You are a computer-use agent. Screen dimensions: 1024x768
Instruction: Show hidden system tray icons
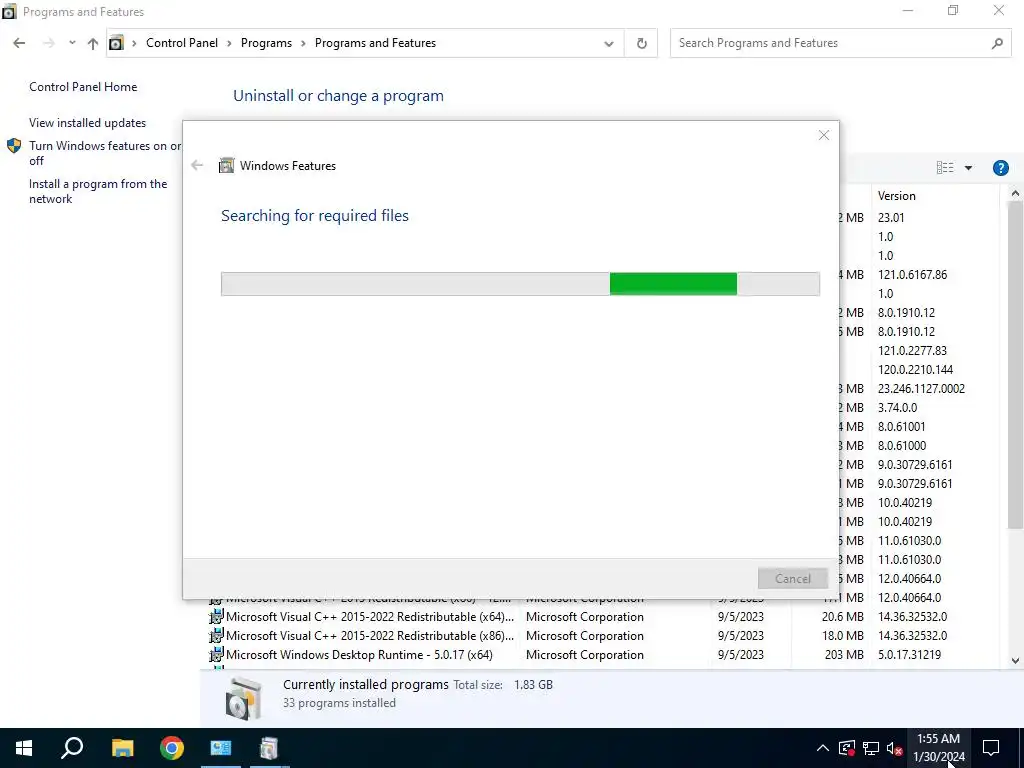click(823, 748)
